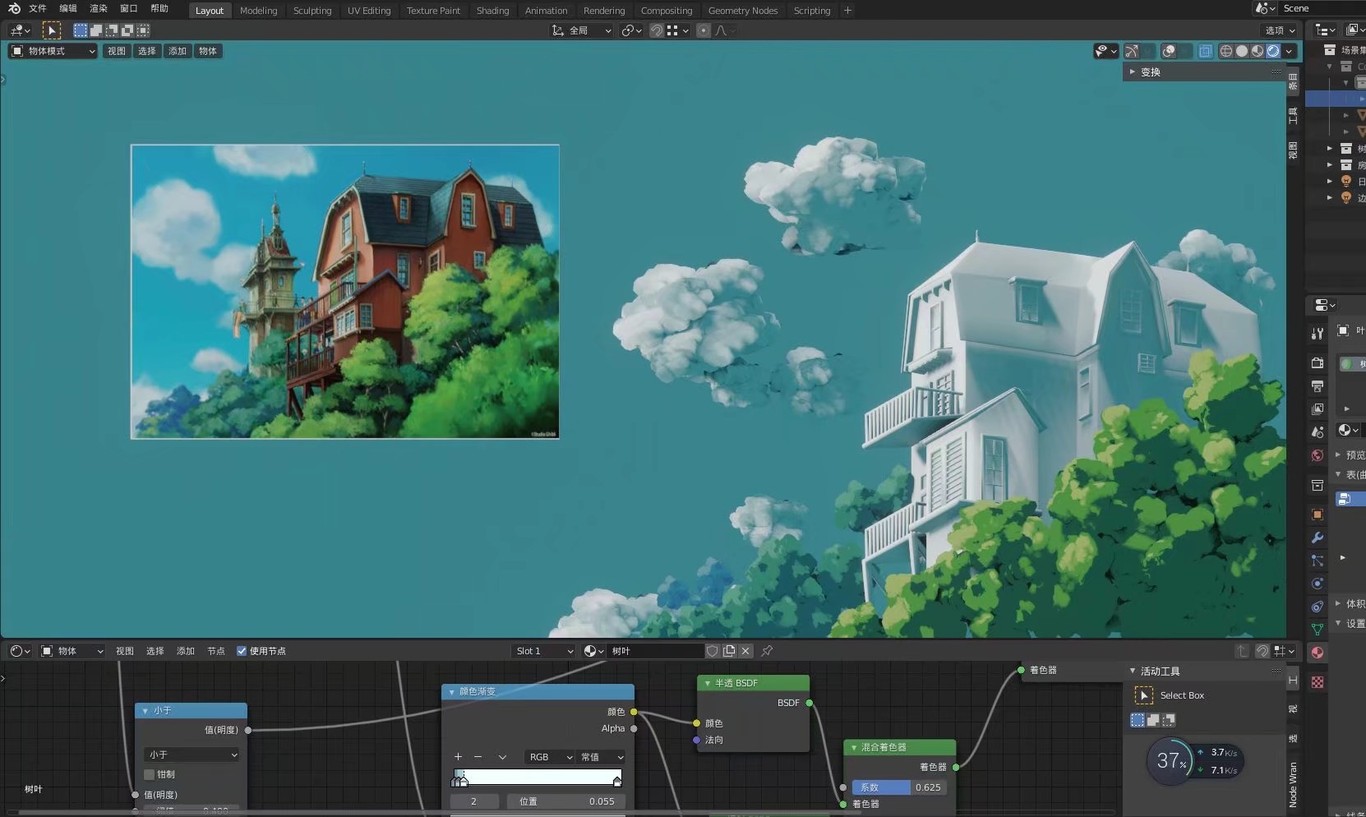This screenshot has height=817, width=1366.
Task: Toggle the 钳制 checkbox in 小于 node
Action: click(x=150, y=774)
